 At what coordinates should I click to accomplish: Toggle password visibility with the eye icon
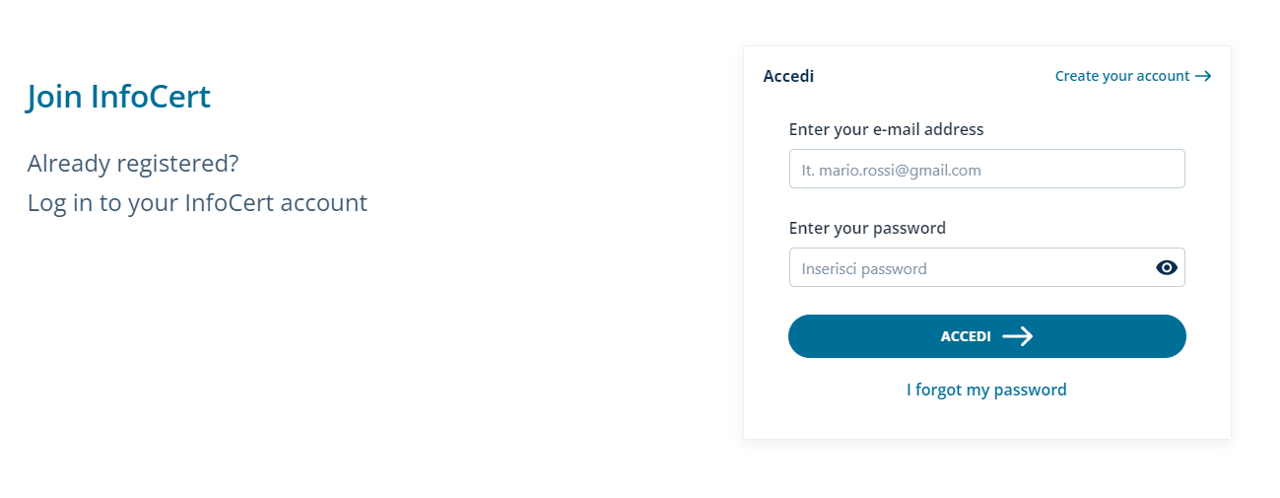pyautogui.click(x=1166, y=268)
